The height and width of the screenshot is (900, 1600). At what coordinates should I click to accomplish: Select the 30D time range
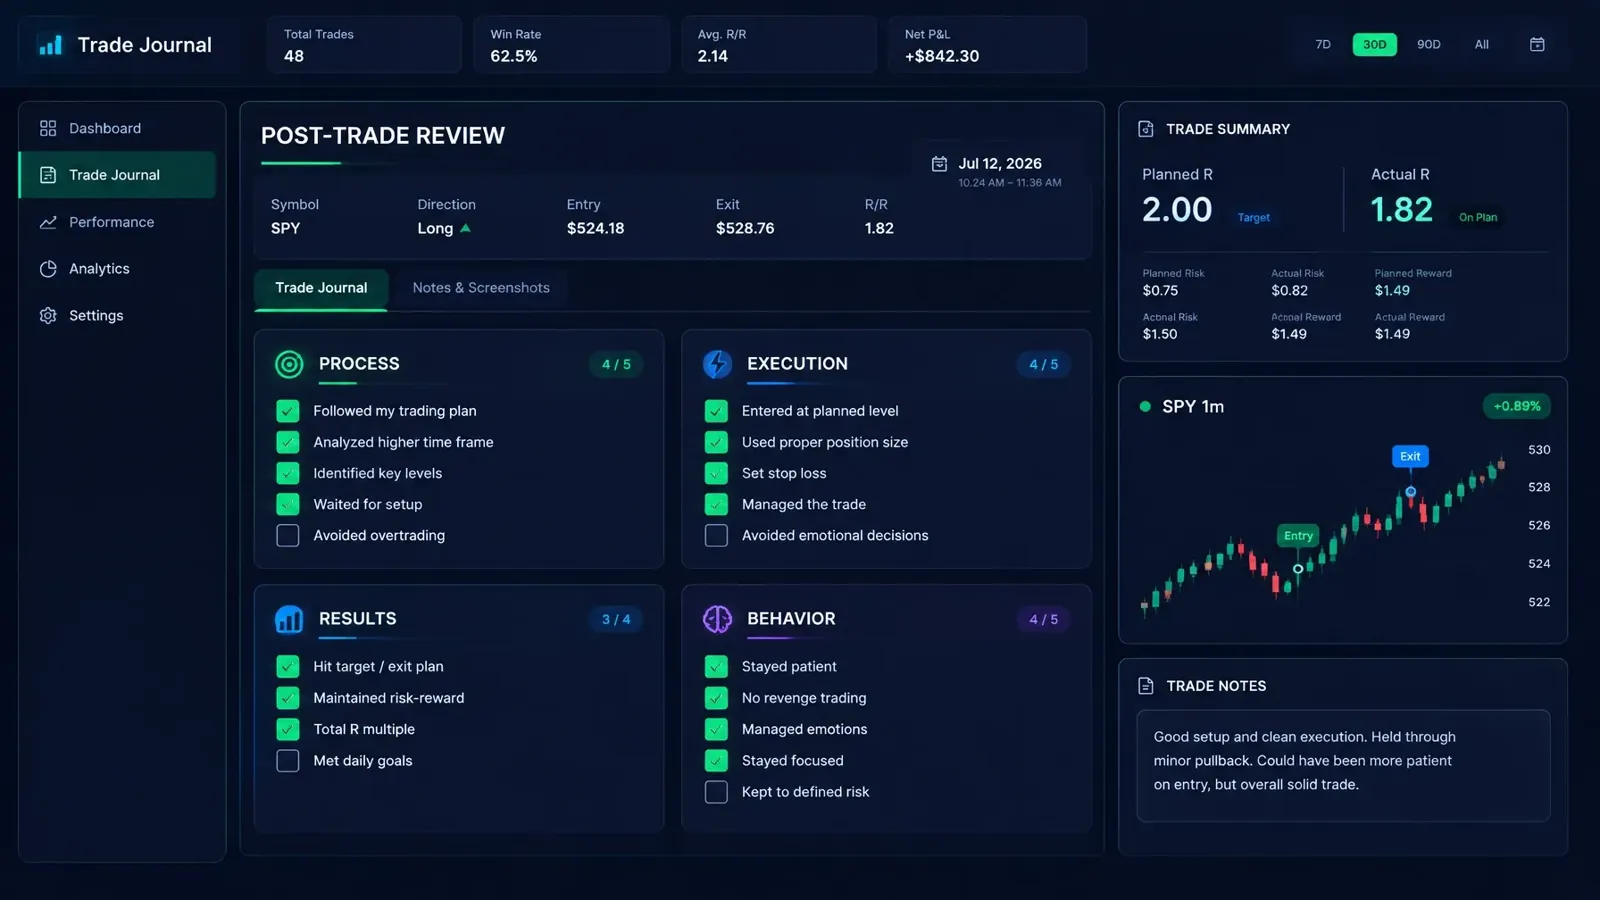pos(1375,44)
